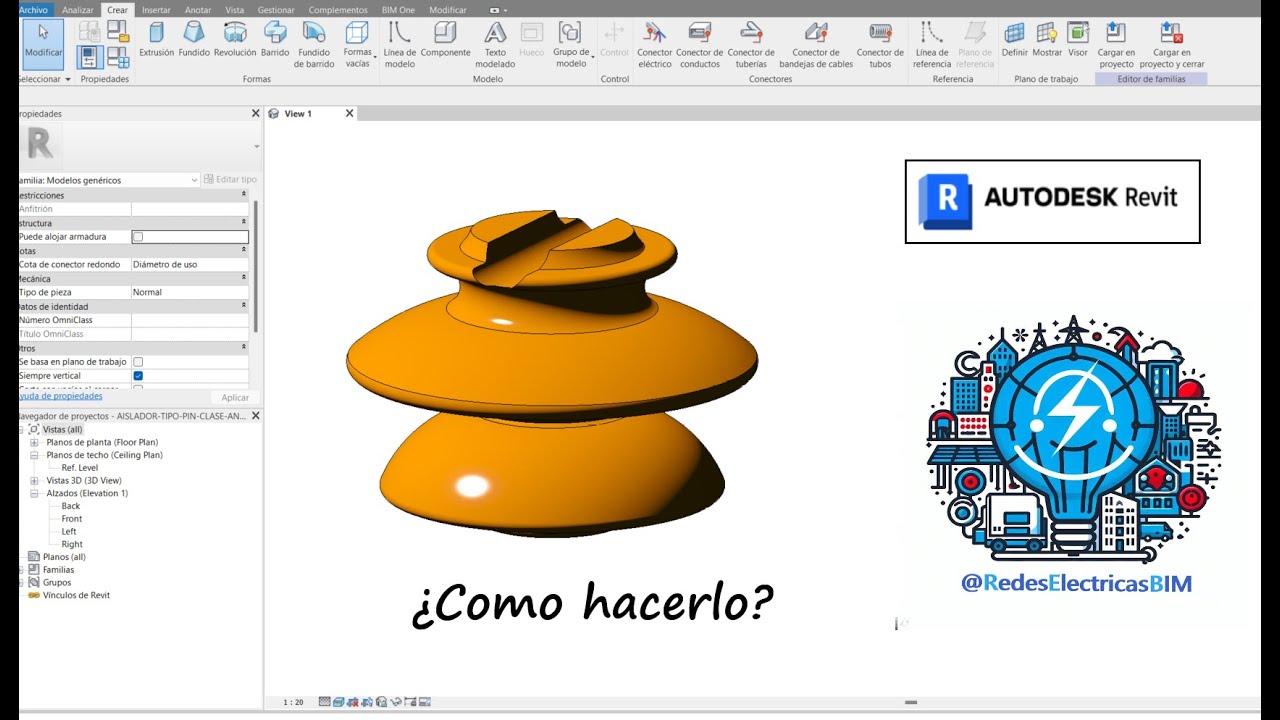Click the properties panel vertical scrollbar
The height and width of the screenshot is (720, 1280).
pyautogui.click(x=255, y=267)
